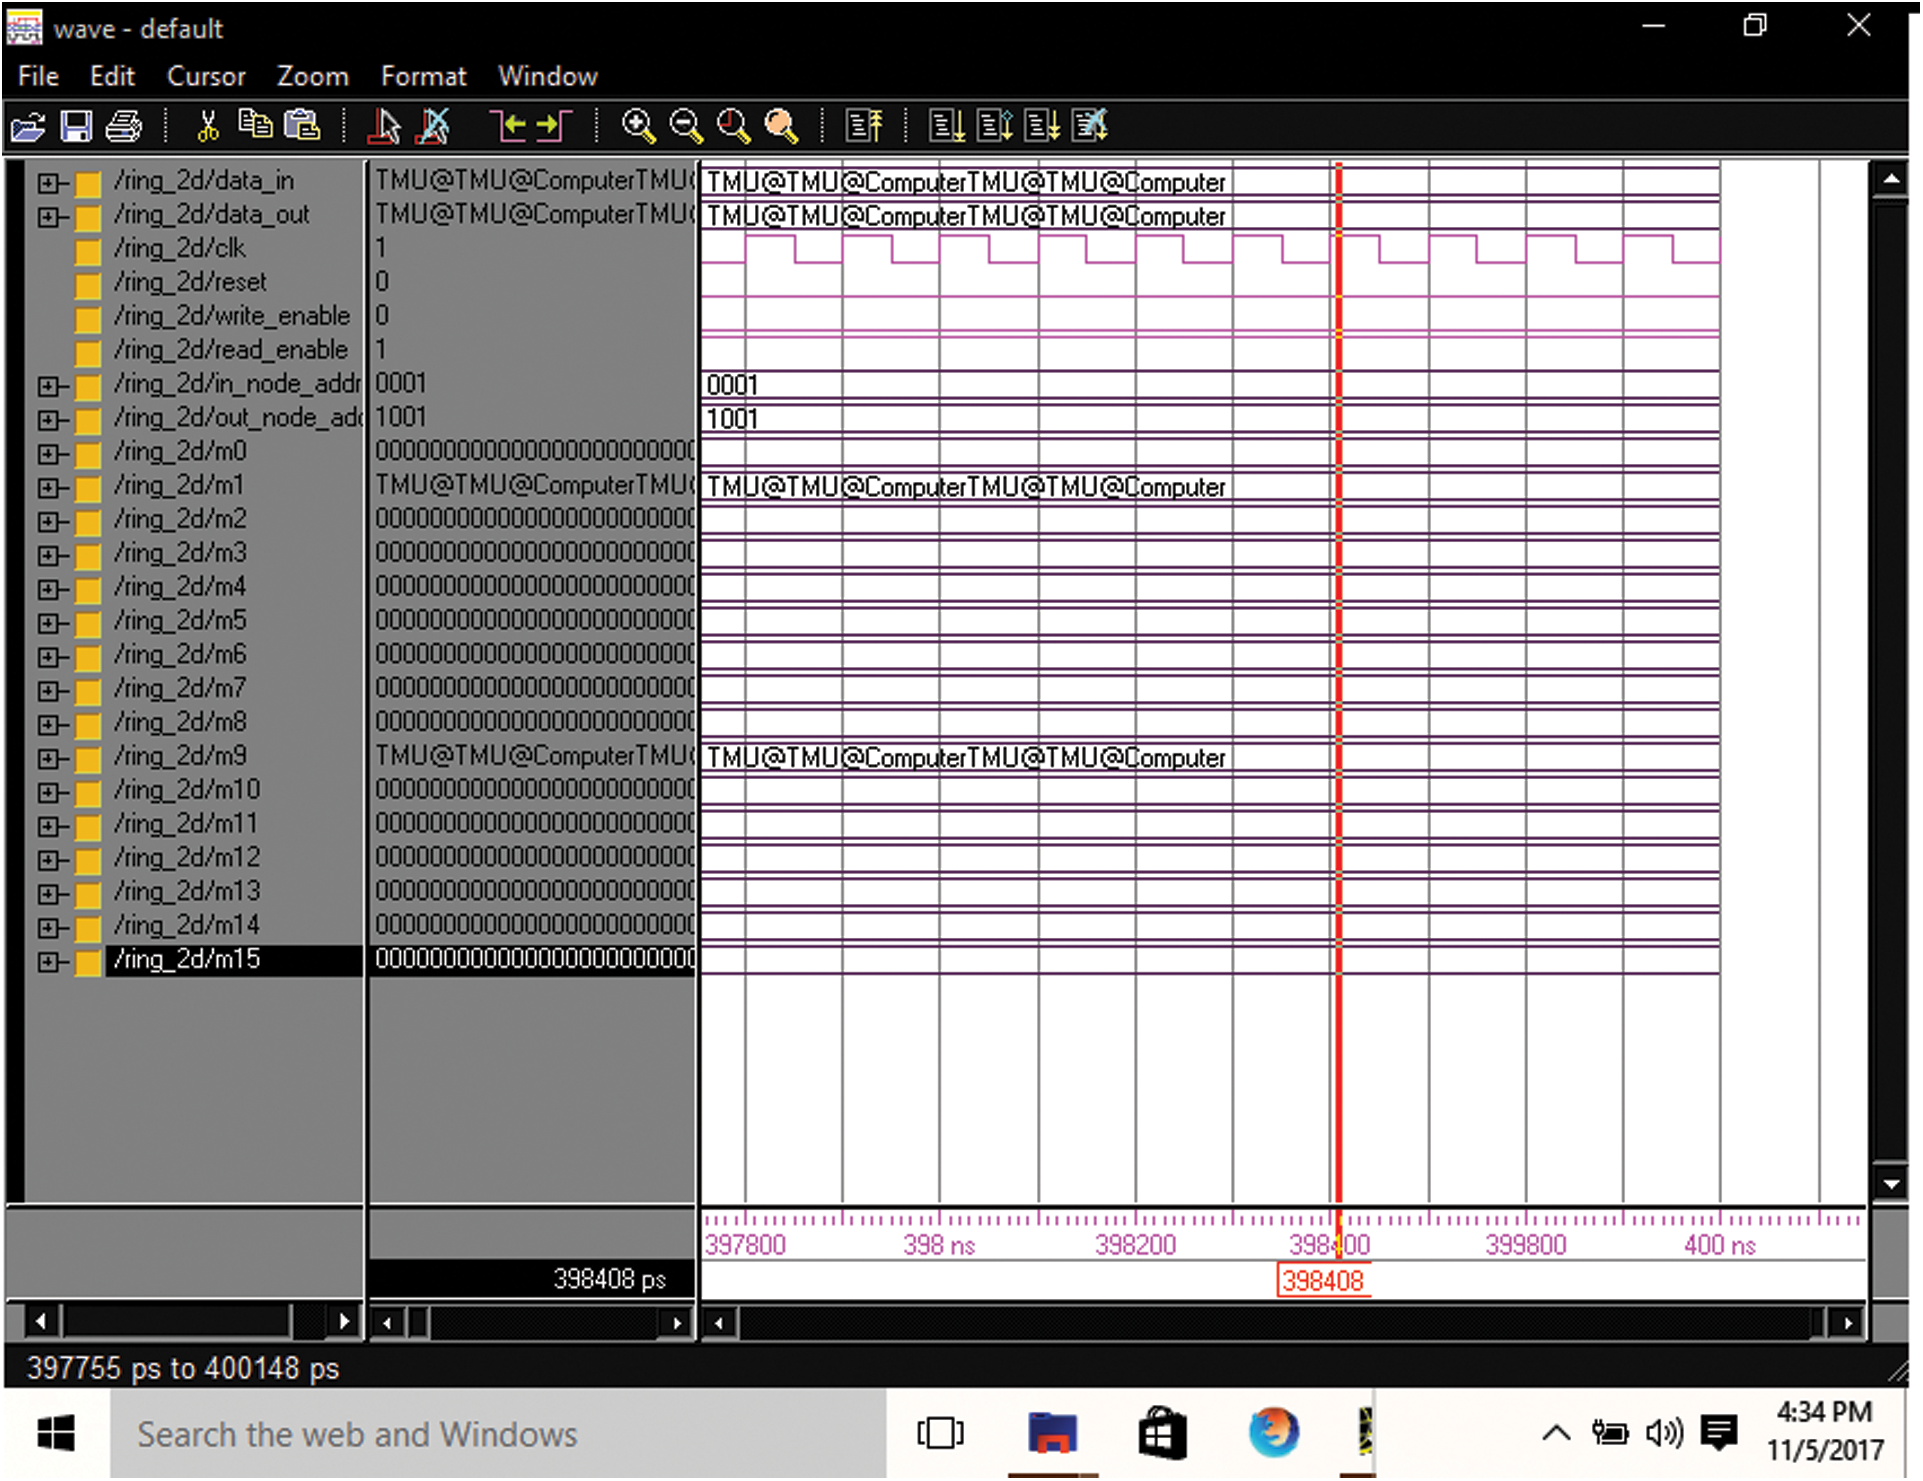Click the Print waveform icon

(124, 126)
